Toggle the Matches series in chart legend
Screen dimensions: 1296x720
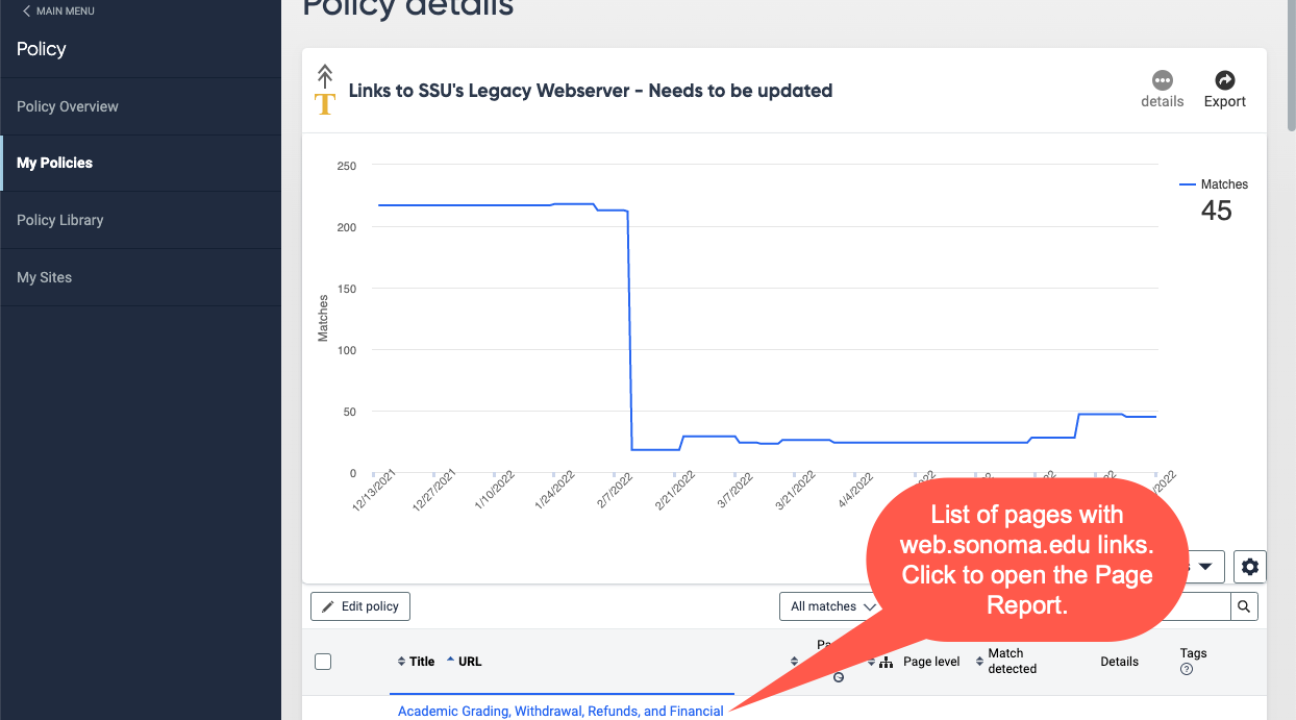[1214, 184]
